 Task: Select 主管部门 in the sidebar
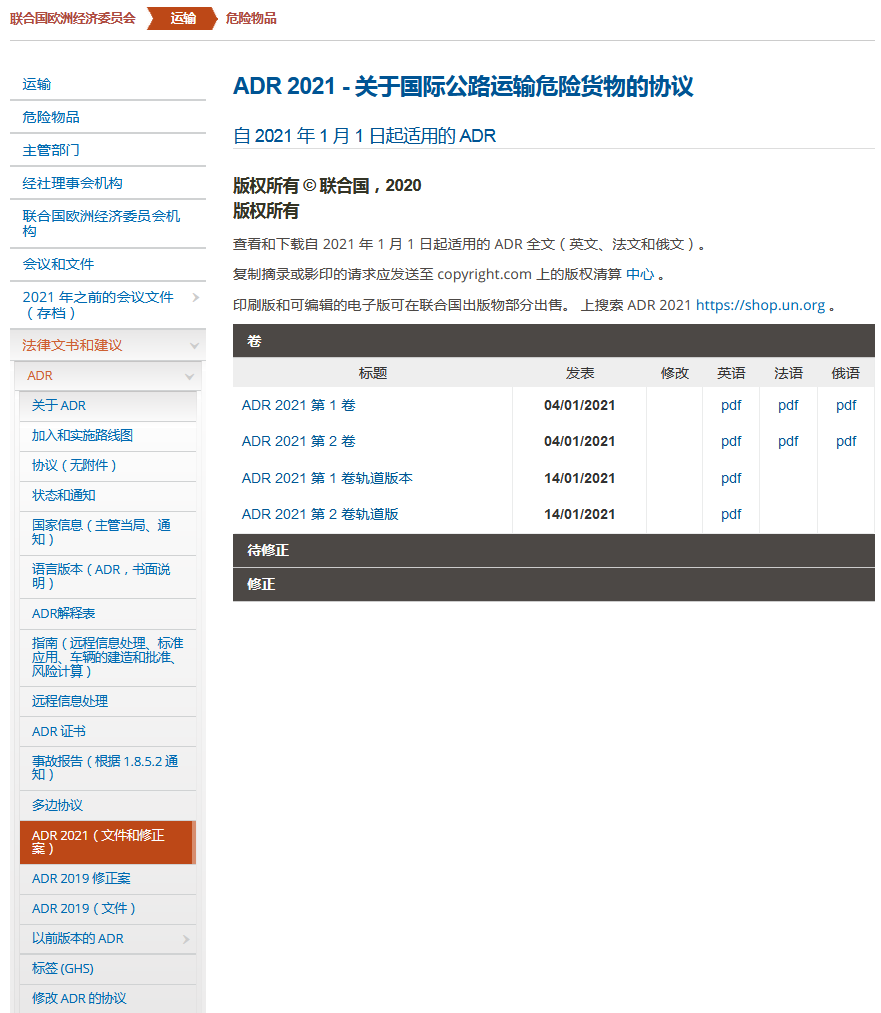(51, 150)
